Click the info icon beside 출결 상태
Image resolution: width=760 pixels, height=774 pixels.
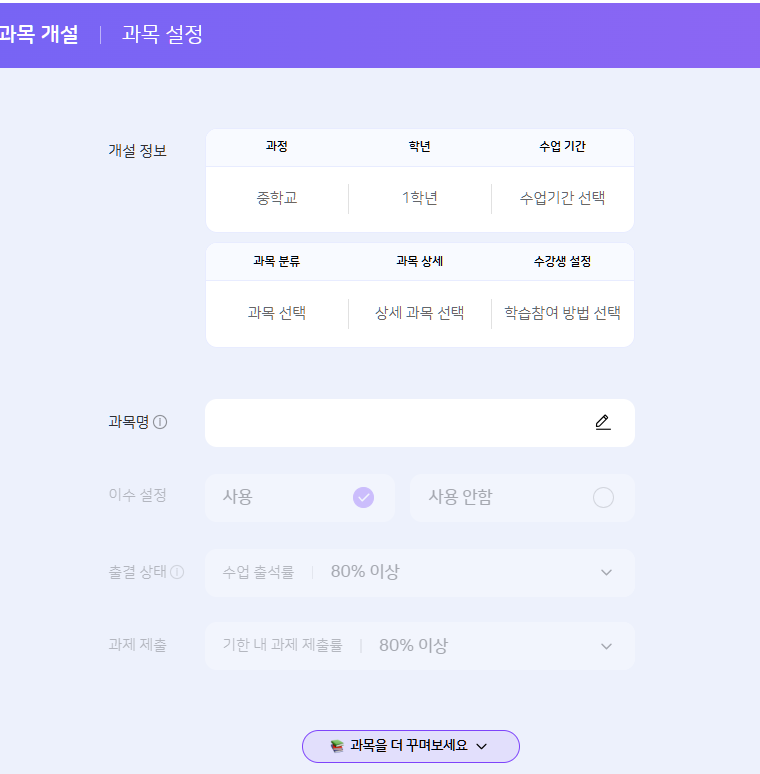[177, 572]
